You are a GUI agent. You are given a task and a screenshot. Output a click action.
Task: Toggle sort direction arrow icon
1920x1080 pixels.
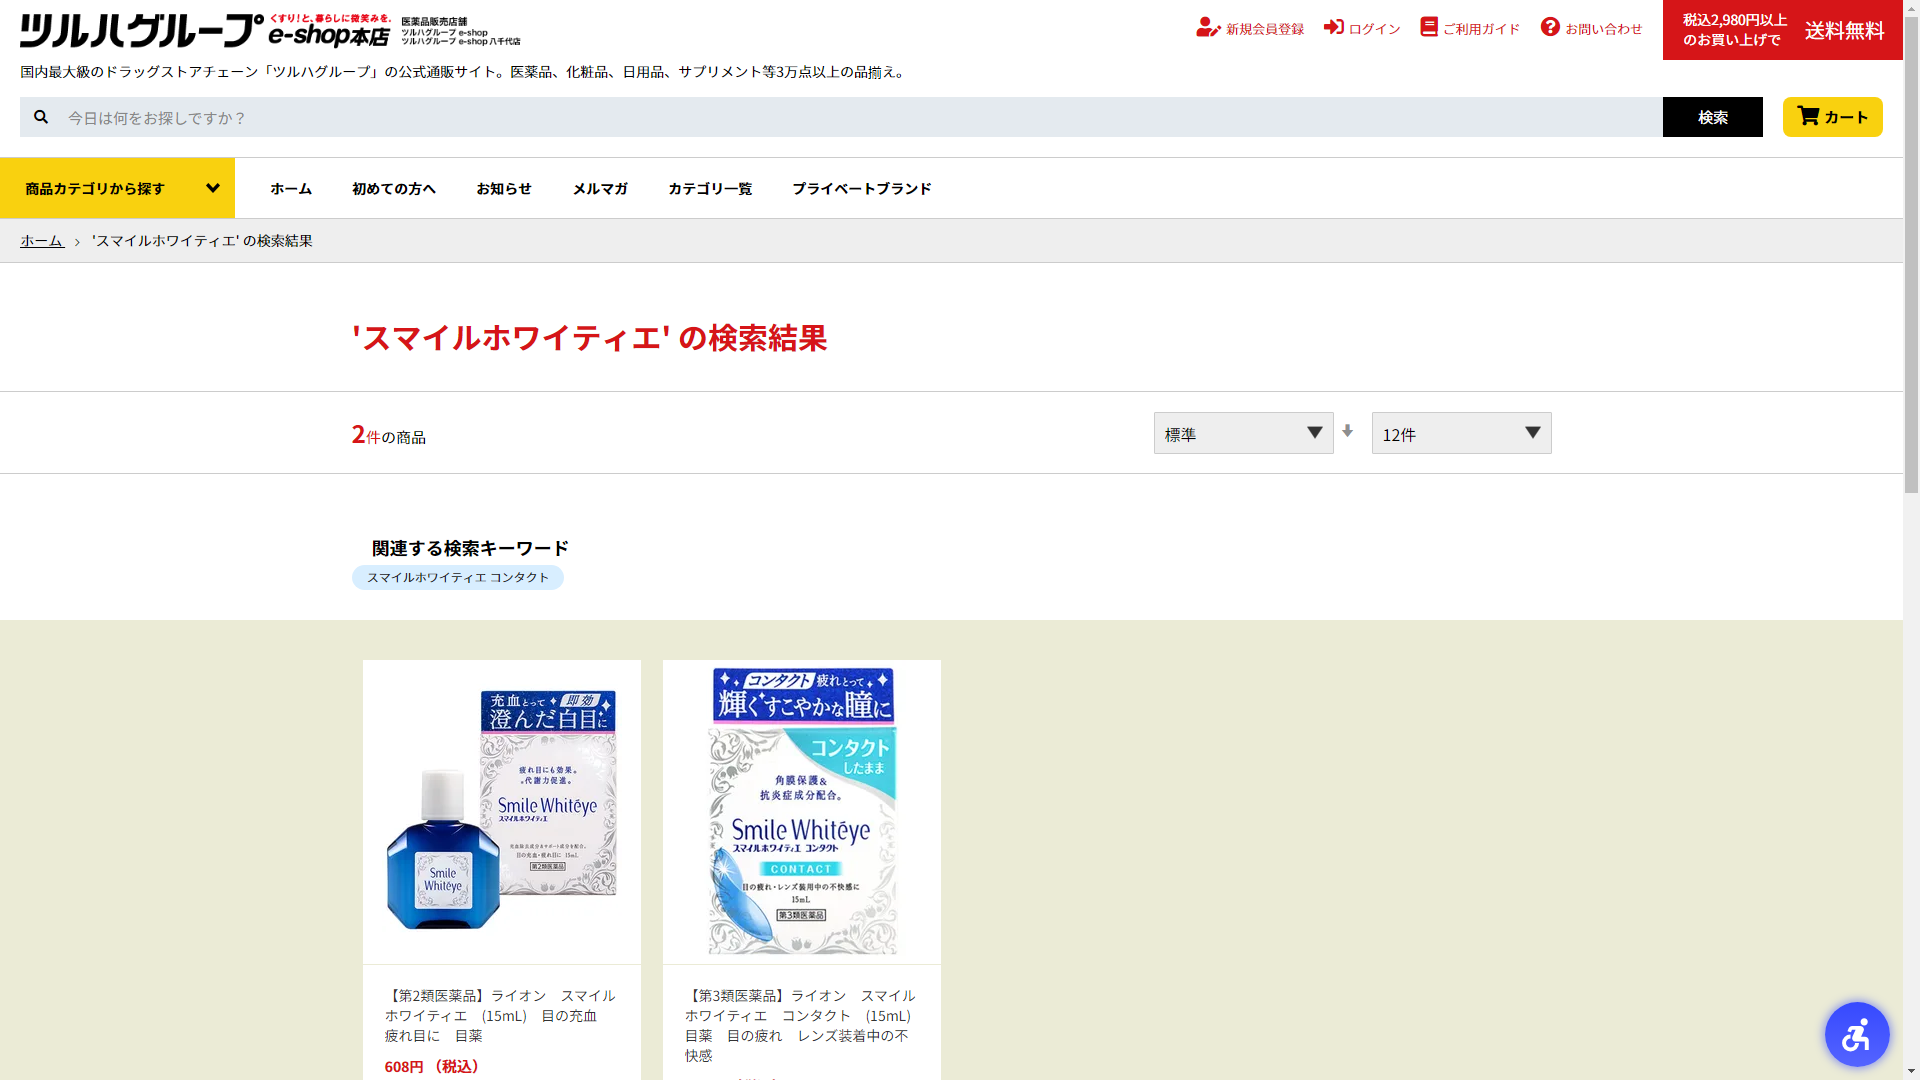pos(1348,431)
